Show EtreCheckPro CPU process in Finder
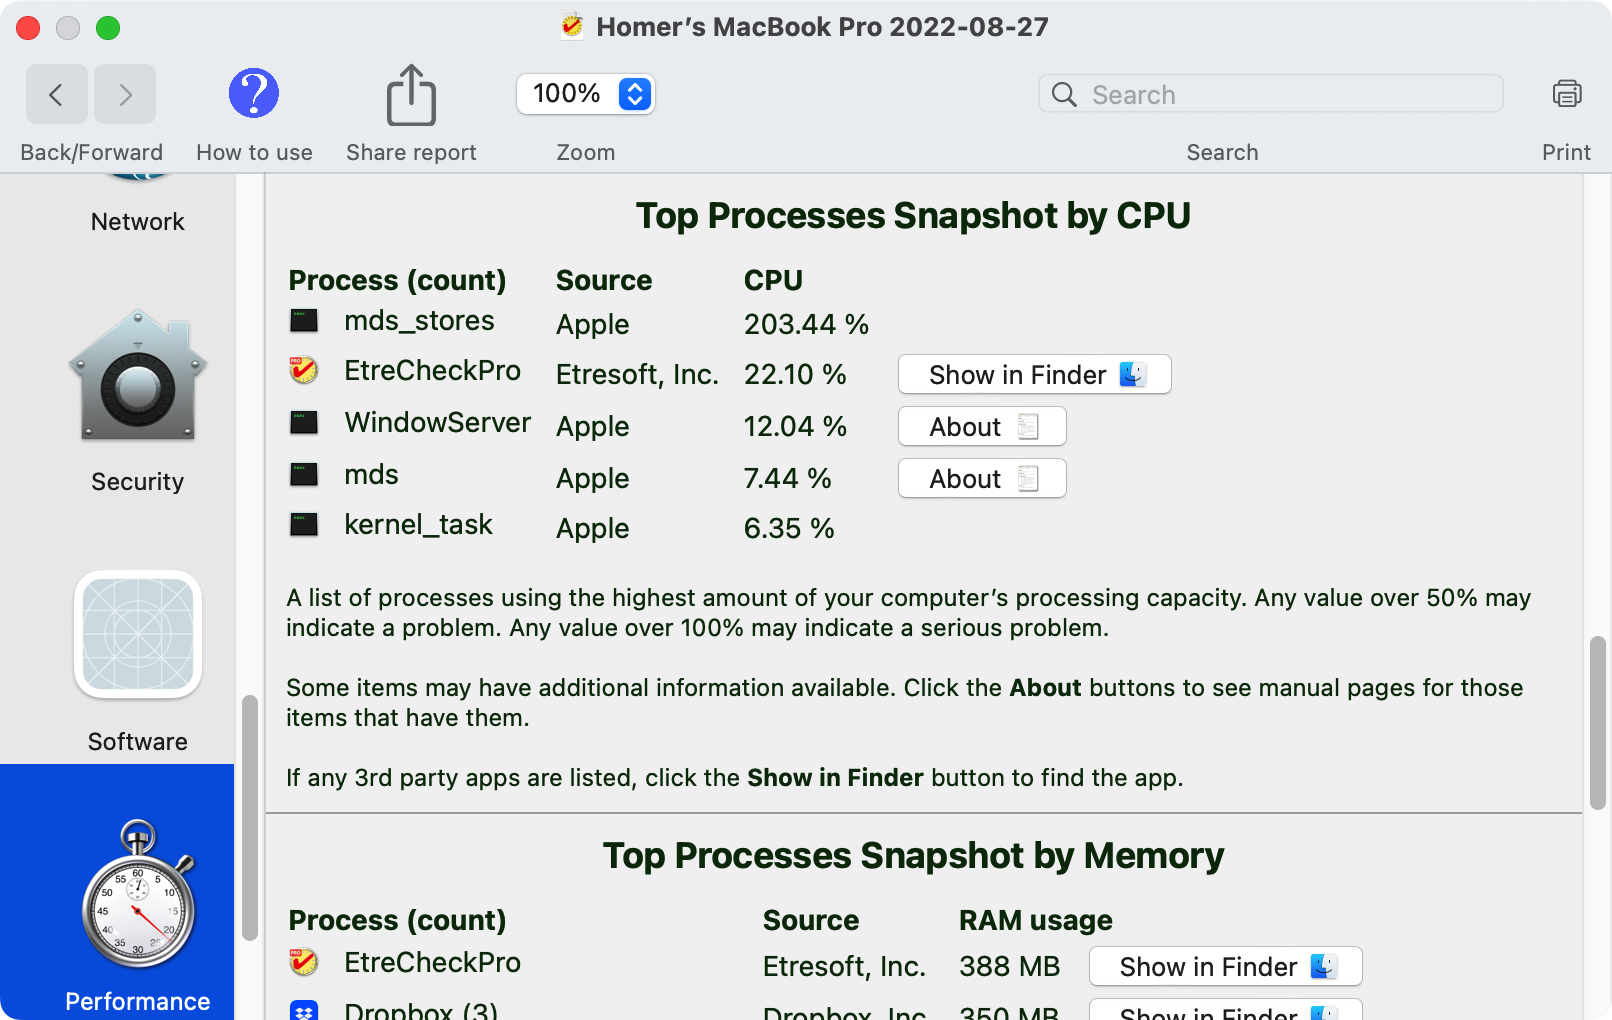Screen dimensions: 1612x1020 [1034, 375]
